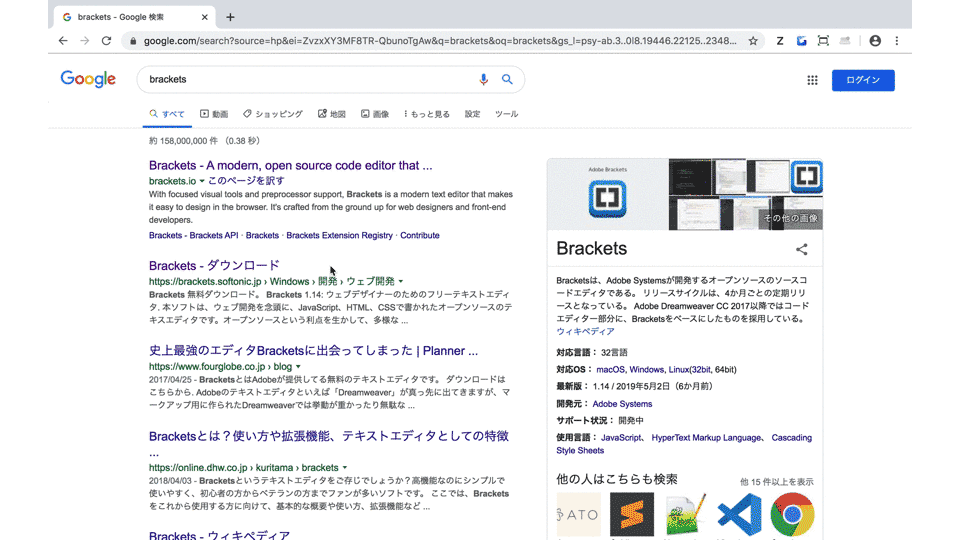Open Brackets - ウィキペディア result
The image size is (960, 540).
pos(219,534)
